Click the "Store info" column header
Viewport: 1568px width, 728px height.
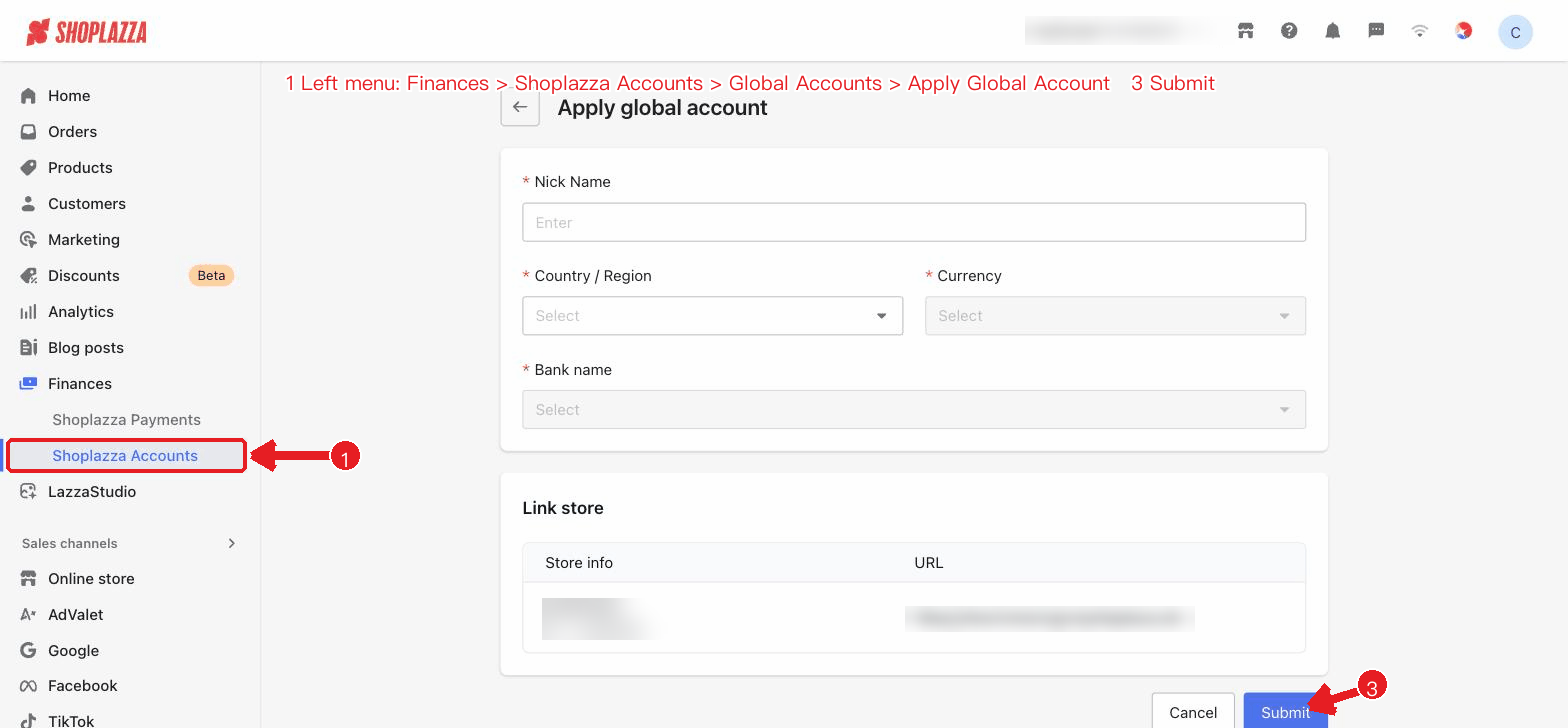pyautogui.click(x=579, y=563)
